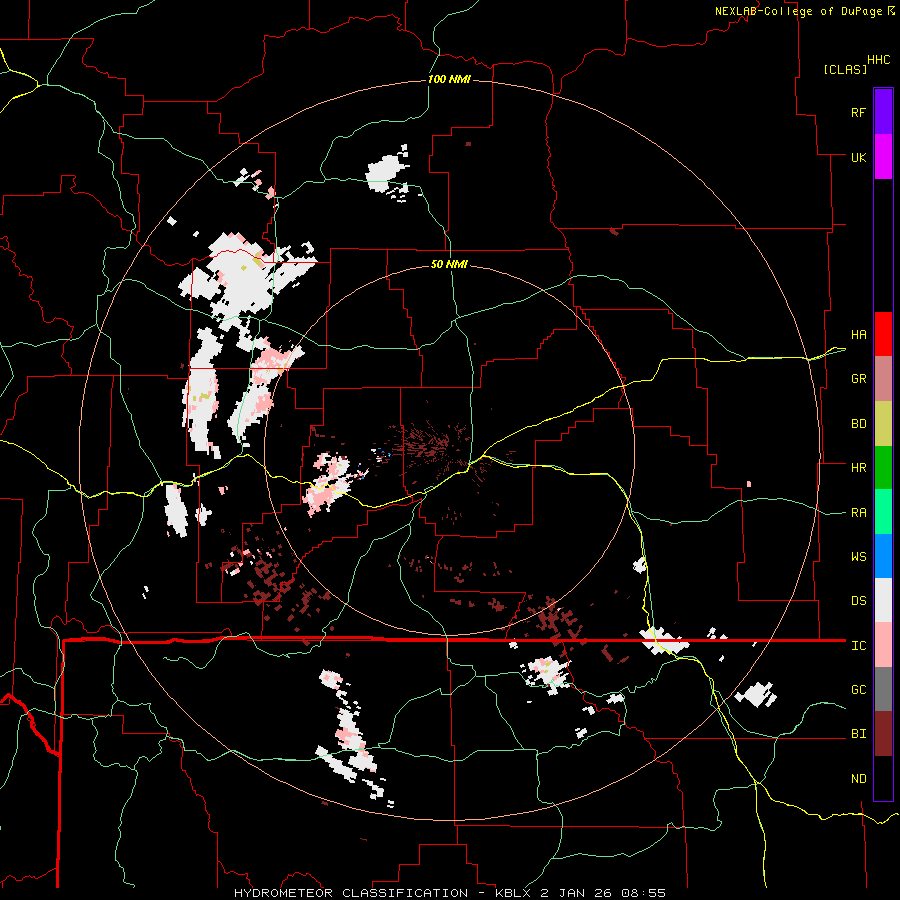Click the GC legend label

(859, 690)
